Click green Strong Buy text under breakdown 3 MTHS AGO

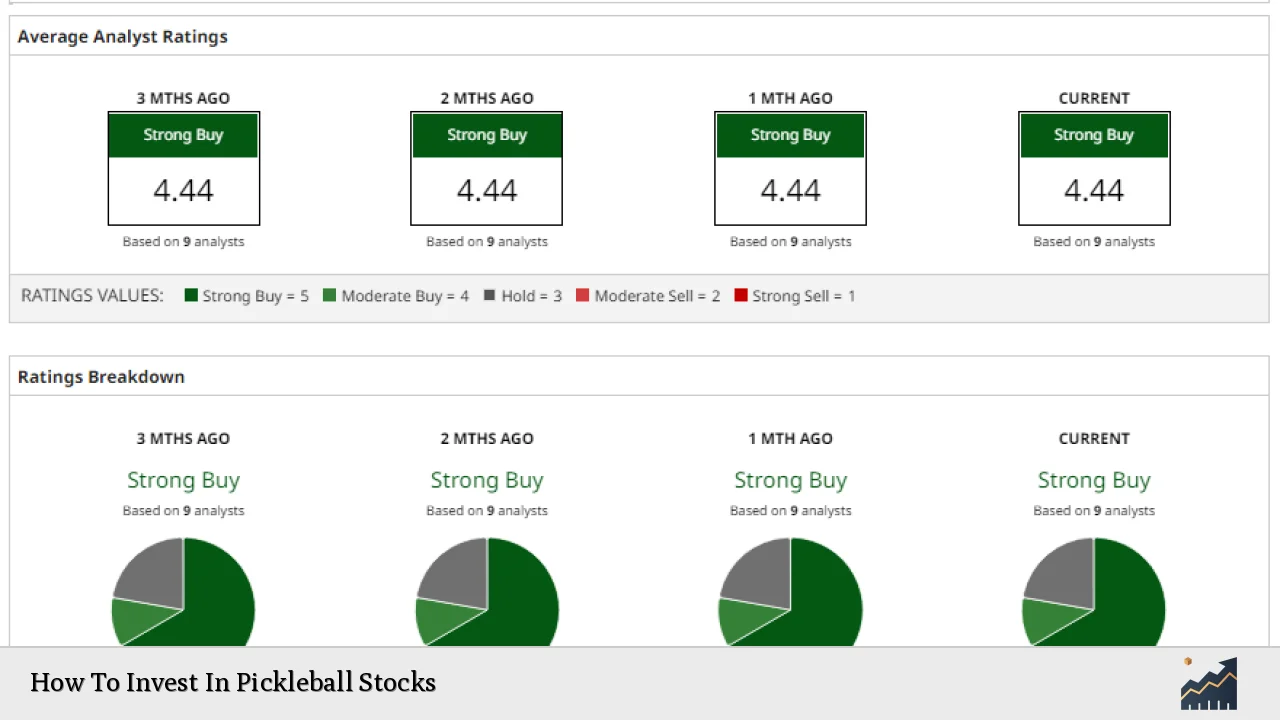point(184,480)
